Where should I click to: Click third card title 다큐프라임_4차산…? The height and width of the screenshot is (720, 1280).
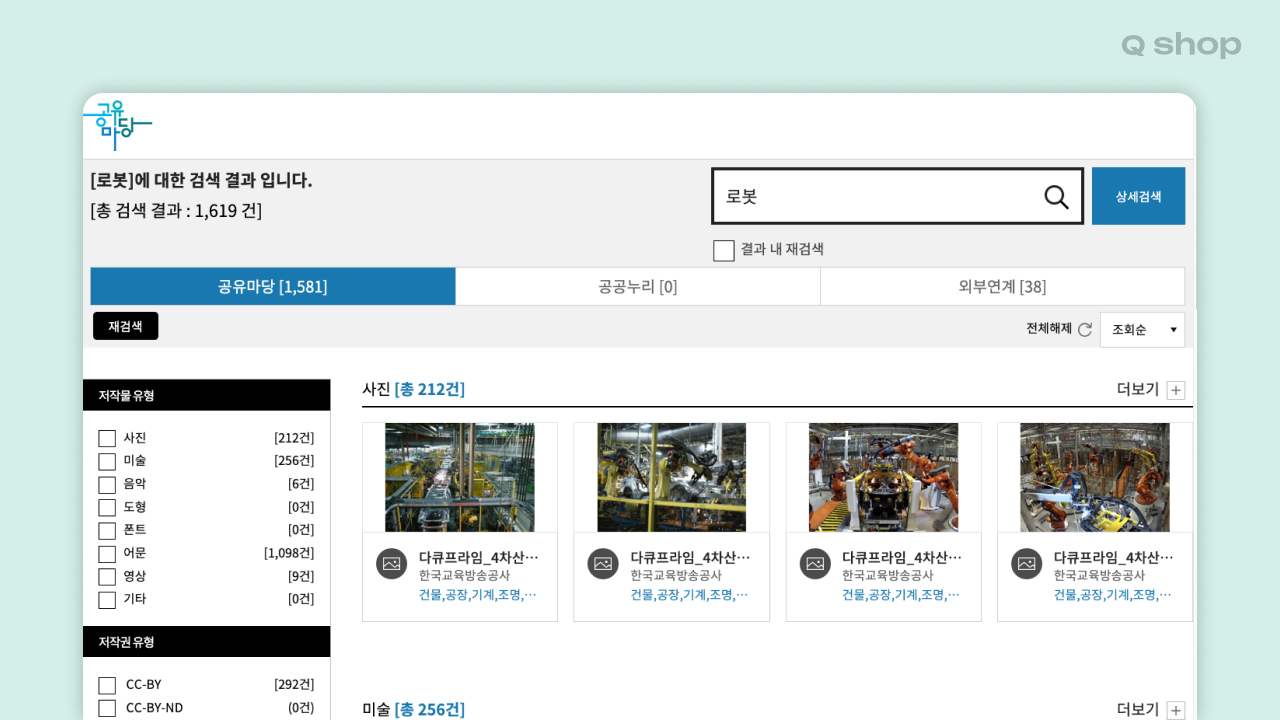902,557
